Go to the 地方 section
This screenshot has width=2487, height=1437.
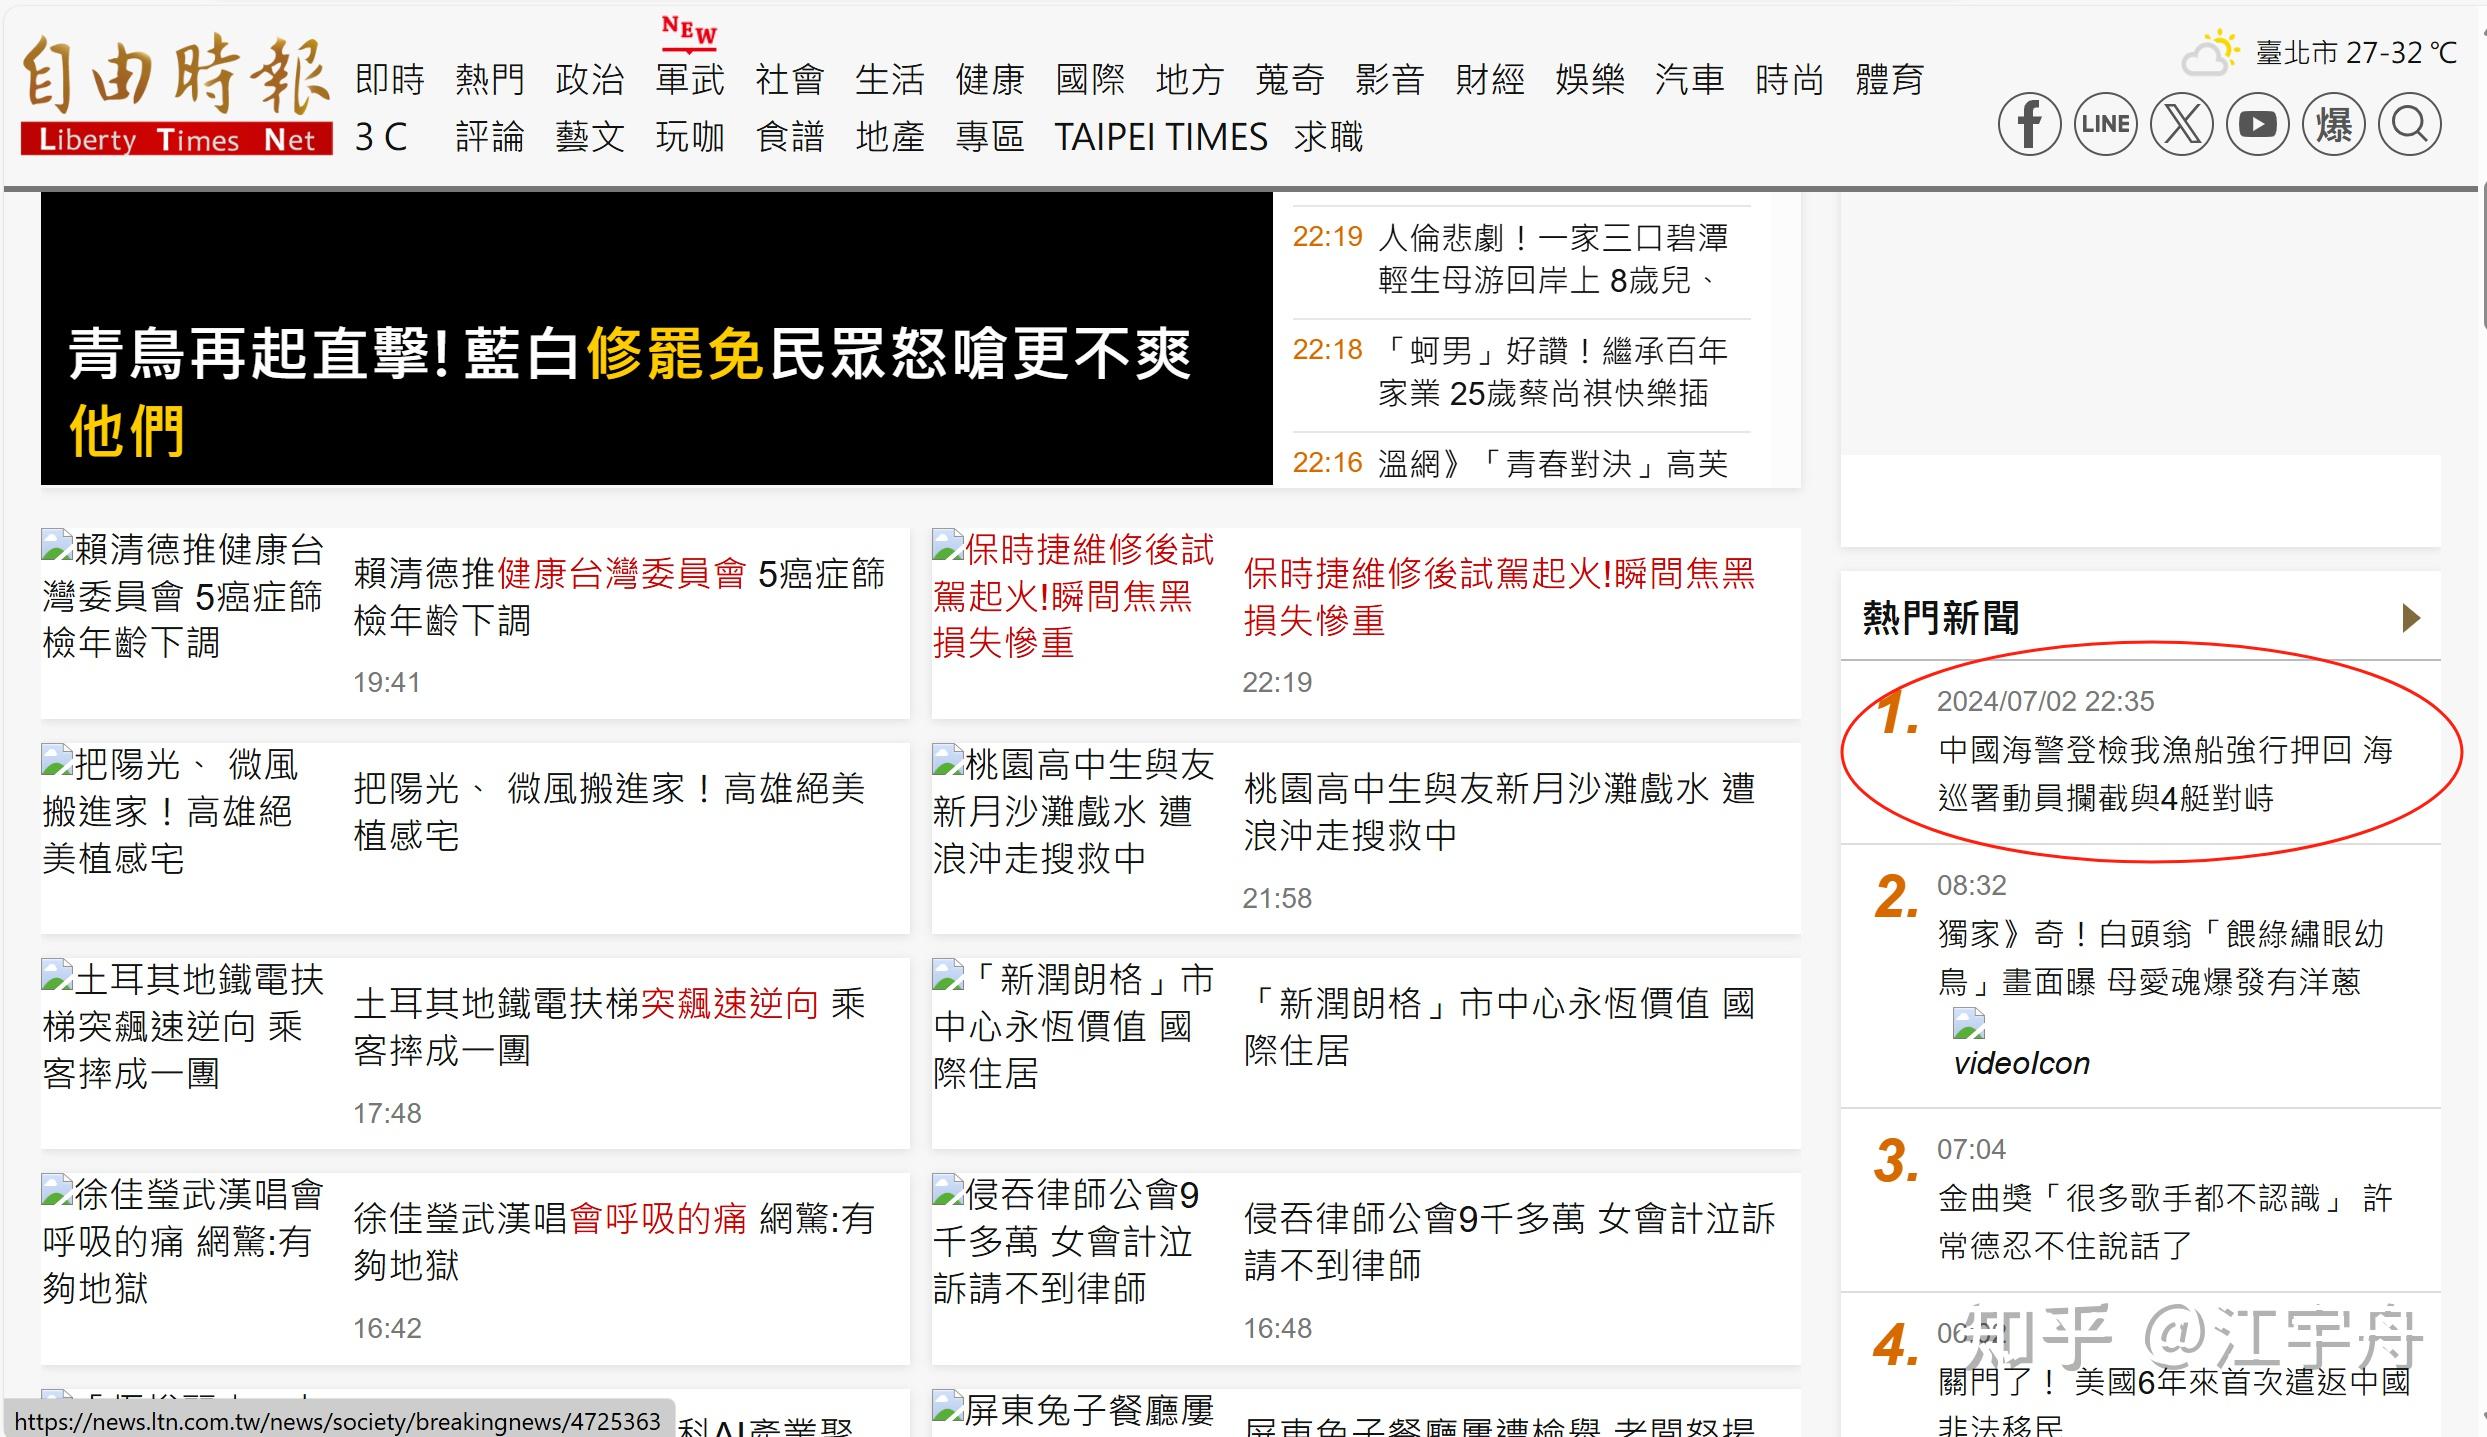pyautogui.click(x=1190, y=80)
